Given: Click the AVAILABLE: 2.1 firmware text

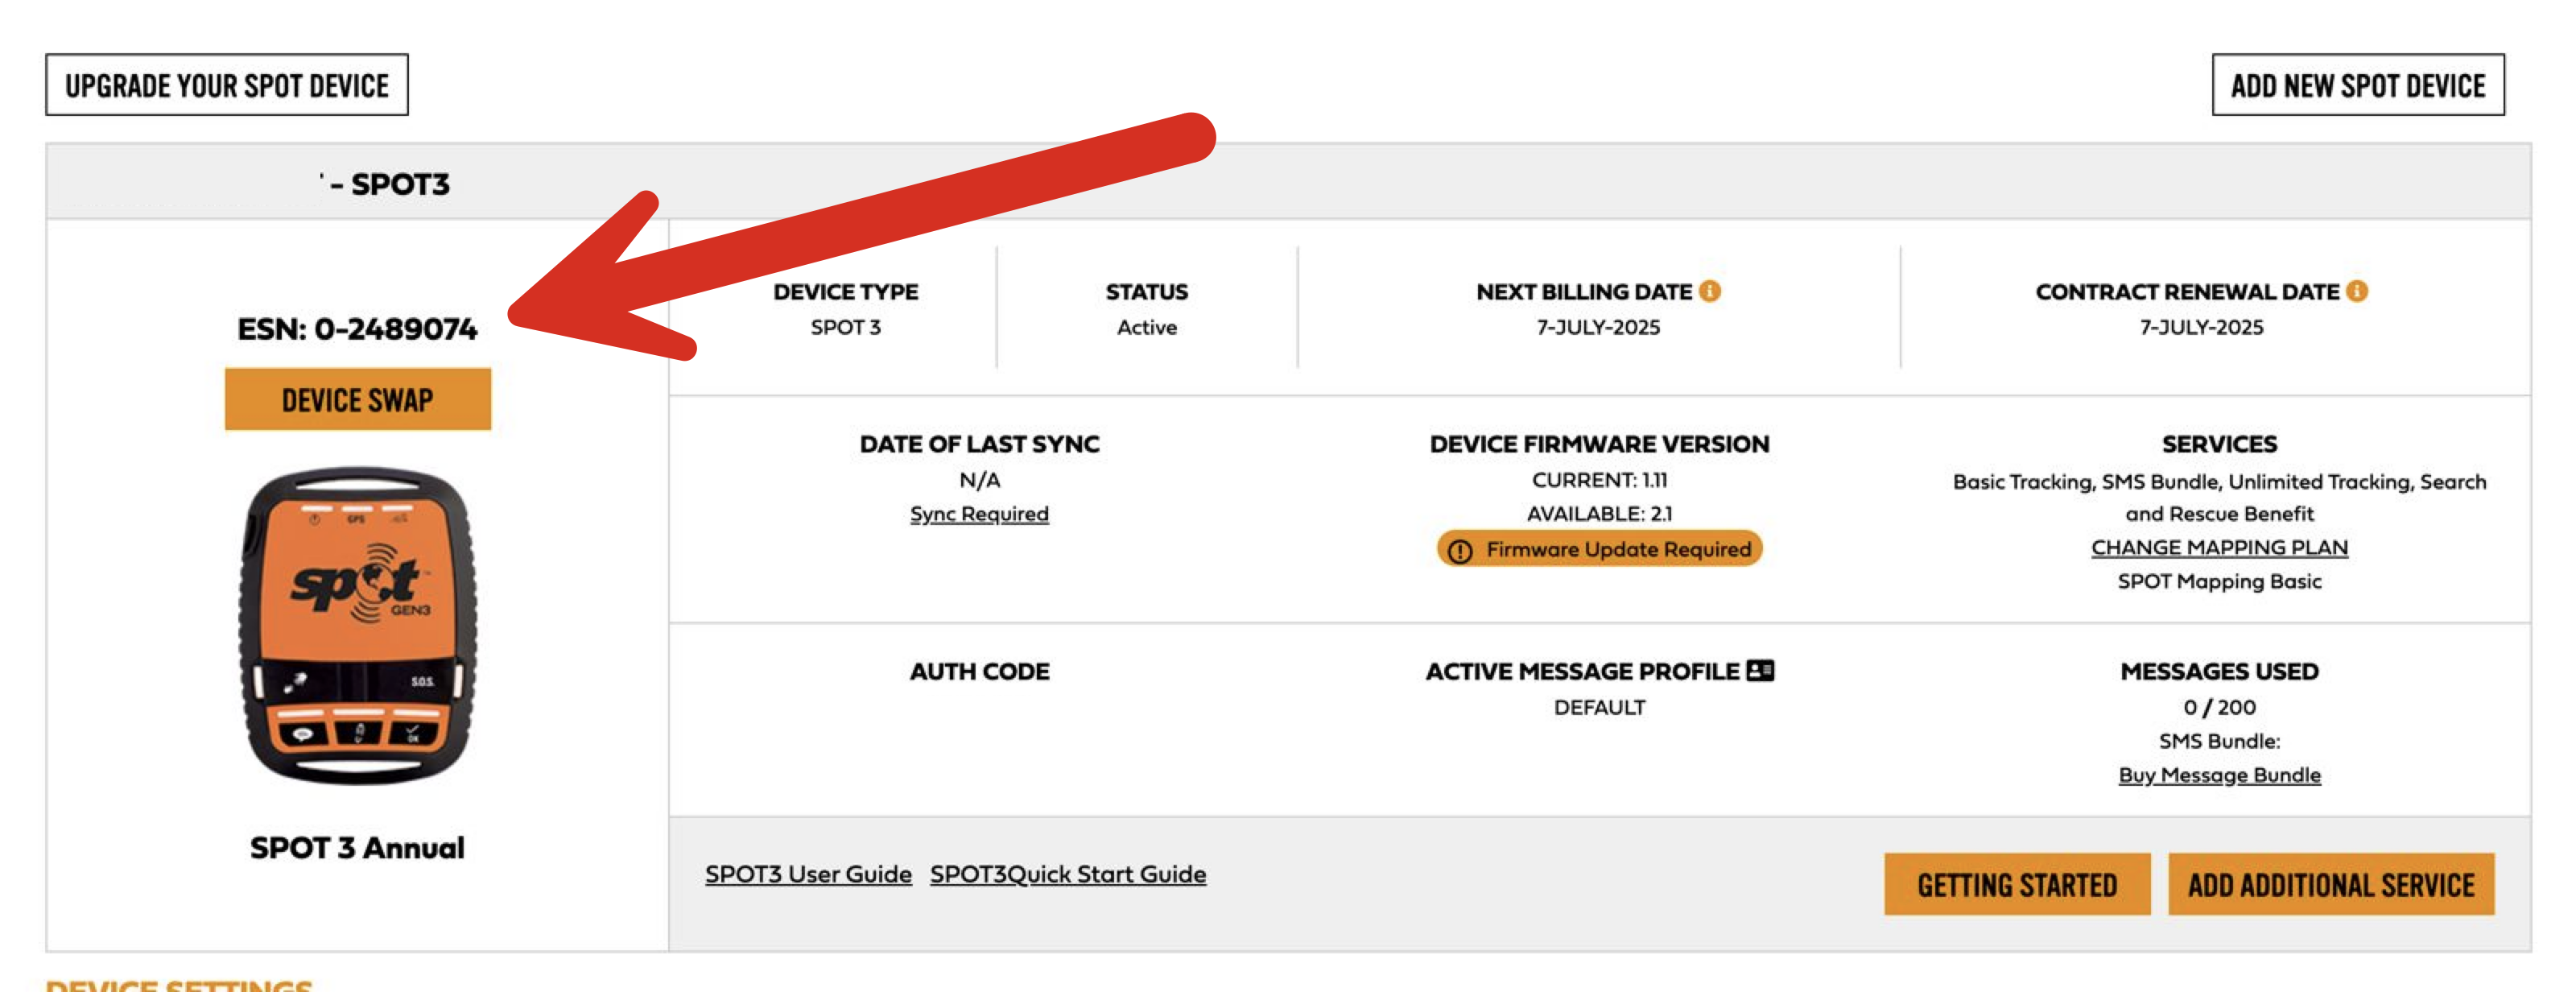Looking at the screenshot, I should (1599, 514).
